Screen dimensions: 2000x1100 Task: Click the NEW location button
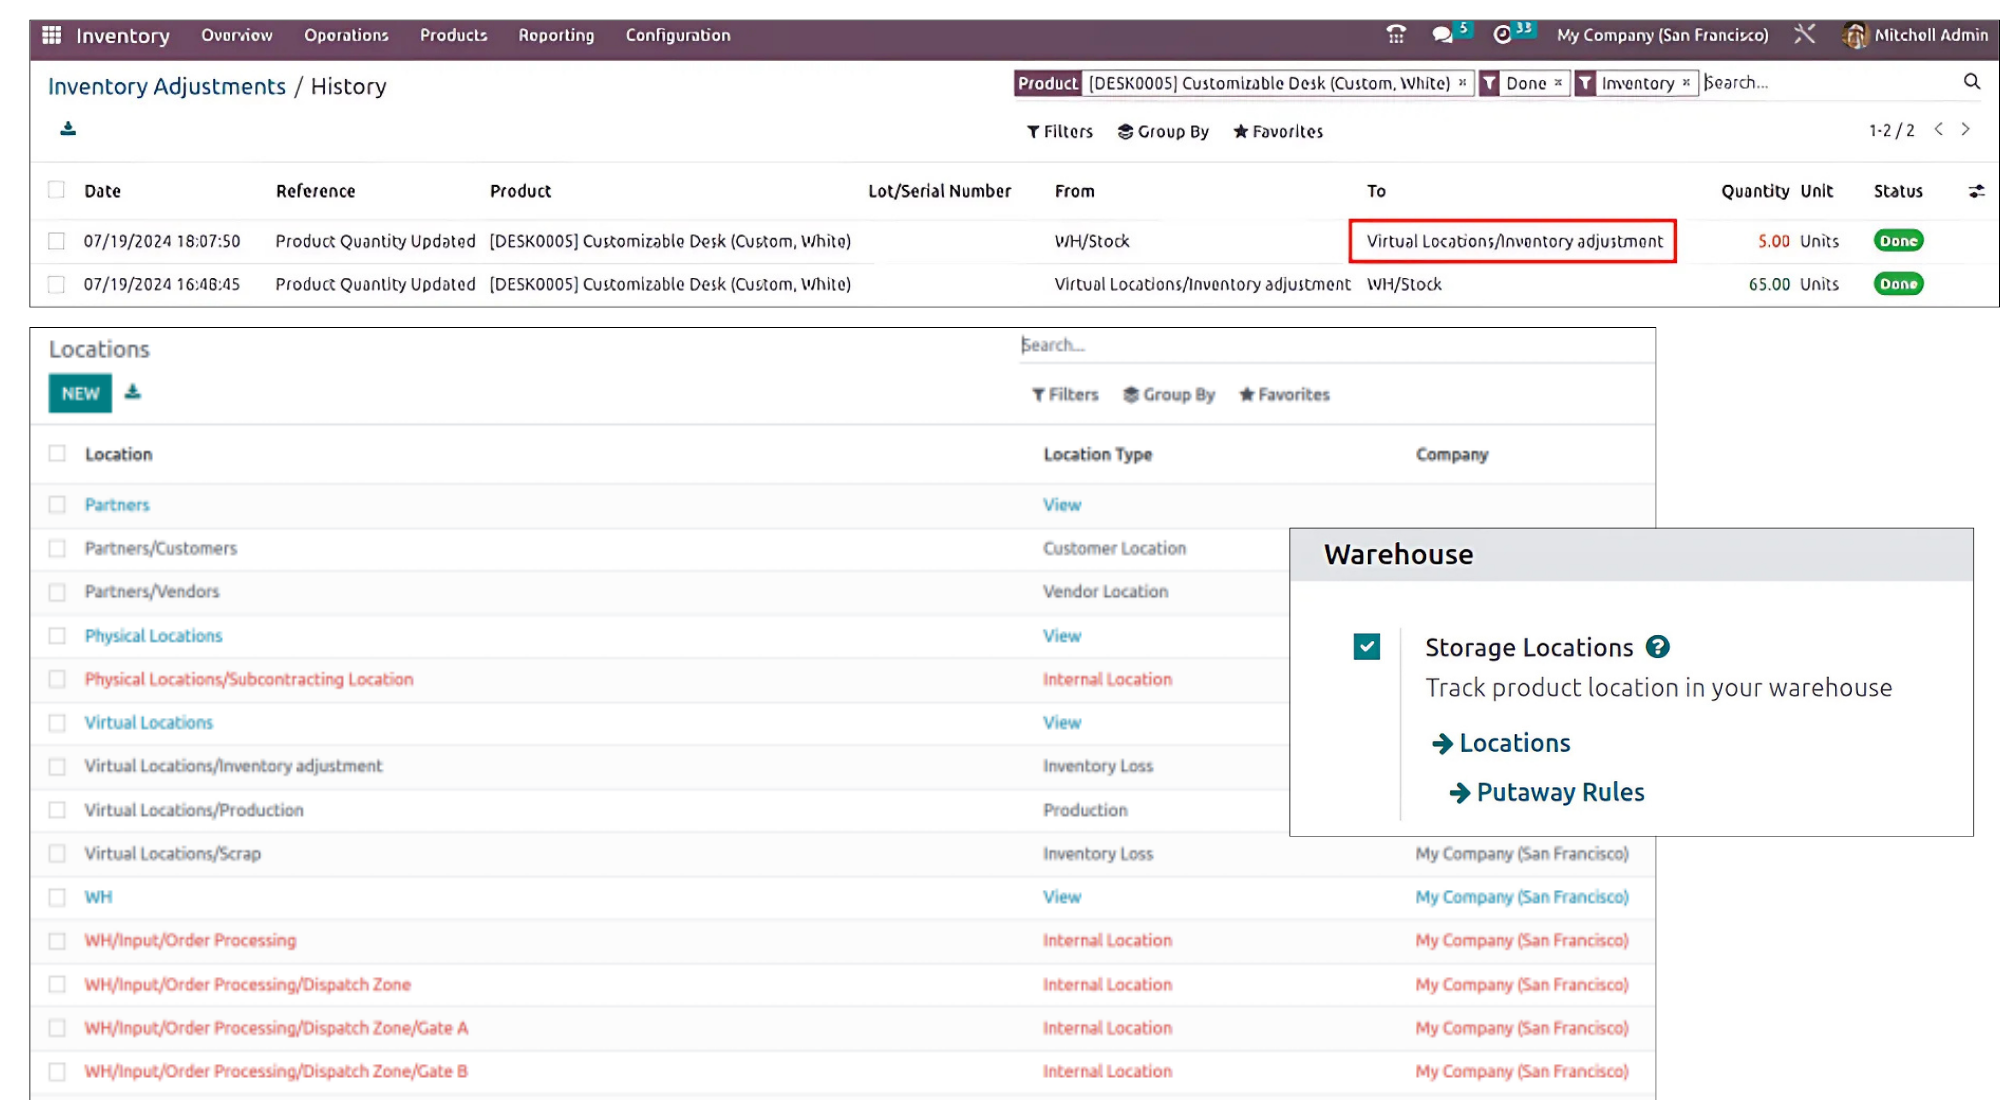point(80,393)
